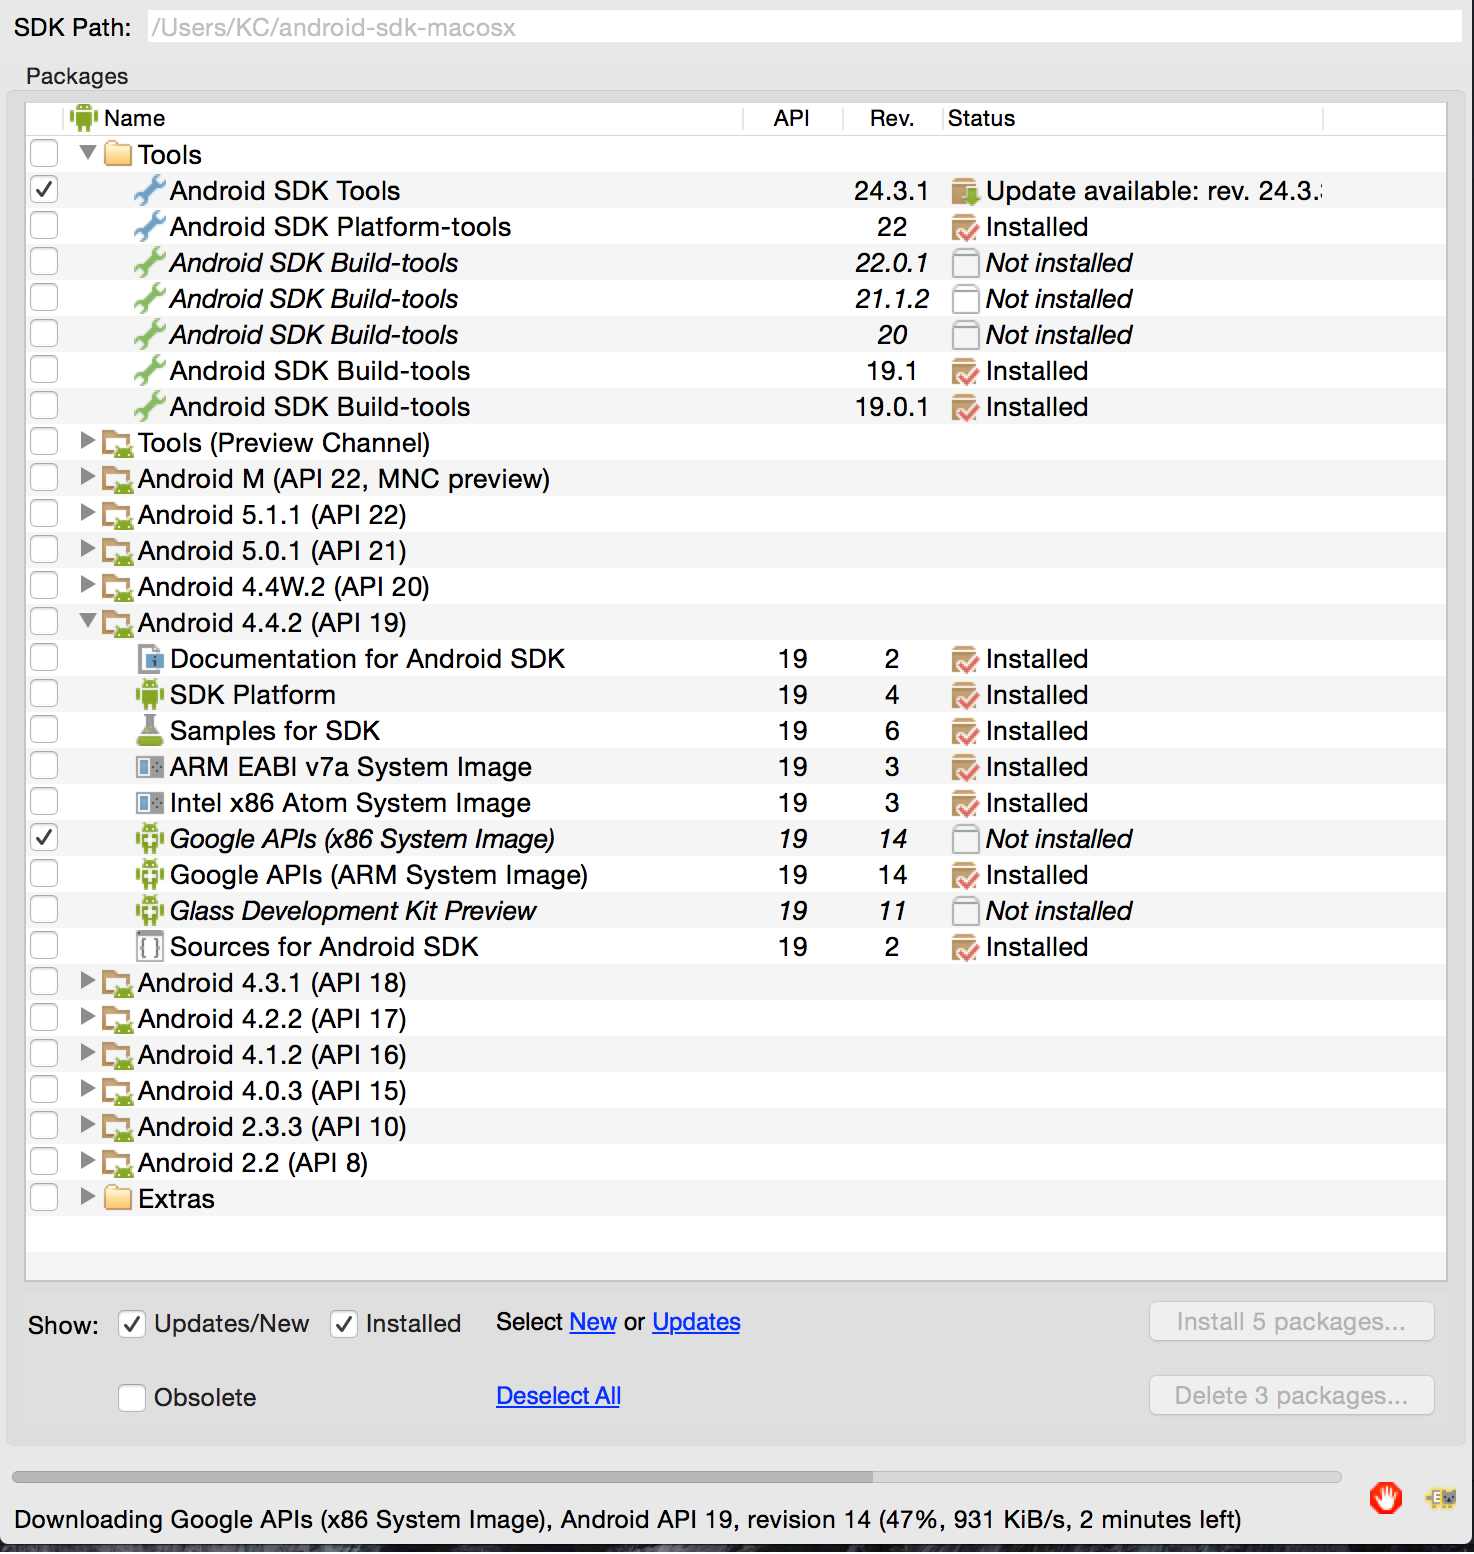Sort by the API column header
1474x1554 pixels.
(x=793, y=118)
